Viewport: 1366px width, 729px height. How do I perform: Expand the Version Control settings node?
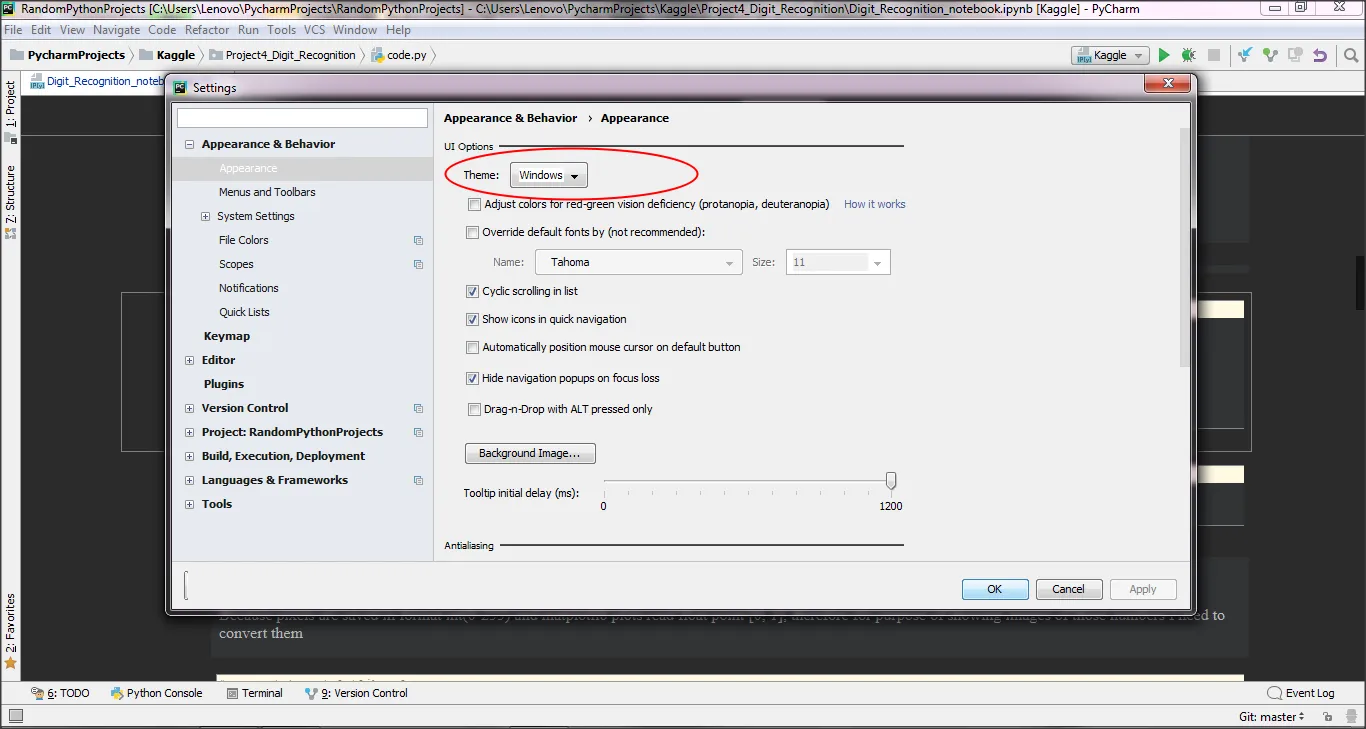(189, 408)
